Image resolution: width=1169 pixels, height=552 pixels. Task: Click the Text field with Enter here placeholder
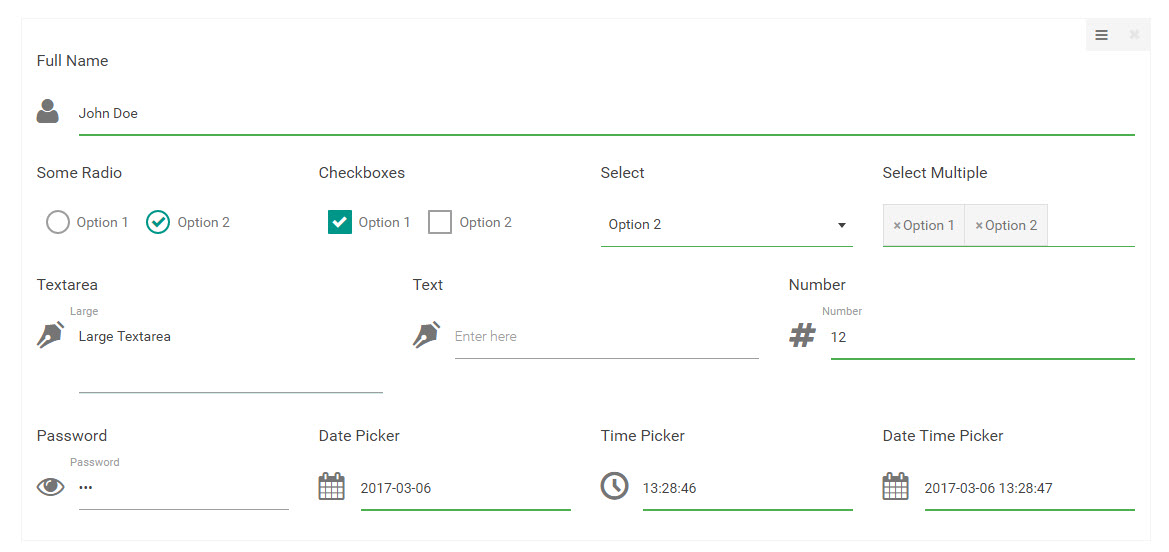pyautogui.click(x=607, y=336)
